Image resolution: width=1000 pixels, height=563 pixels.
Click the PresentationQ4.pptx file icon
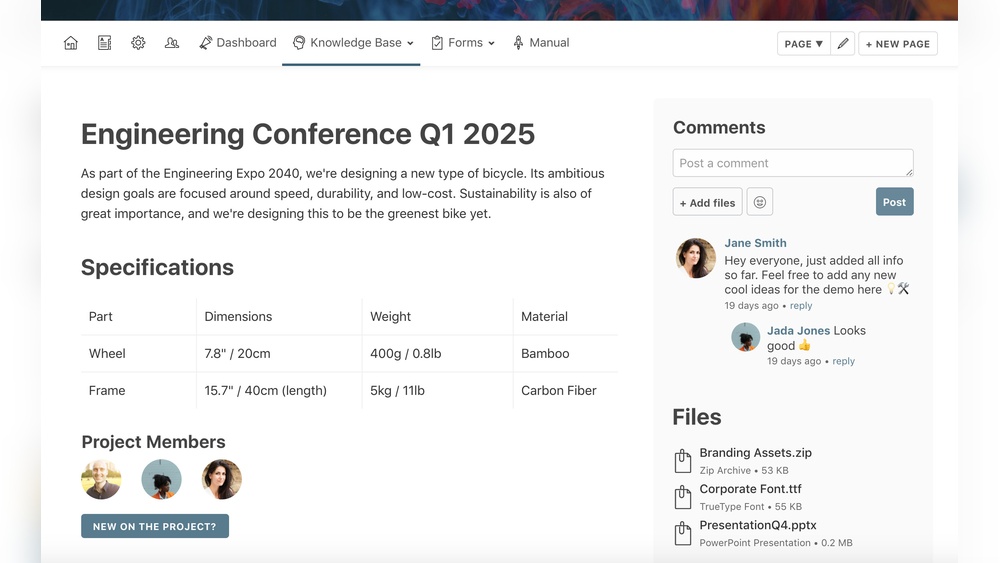(x=683, y=533)
